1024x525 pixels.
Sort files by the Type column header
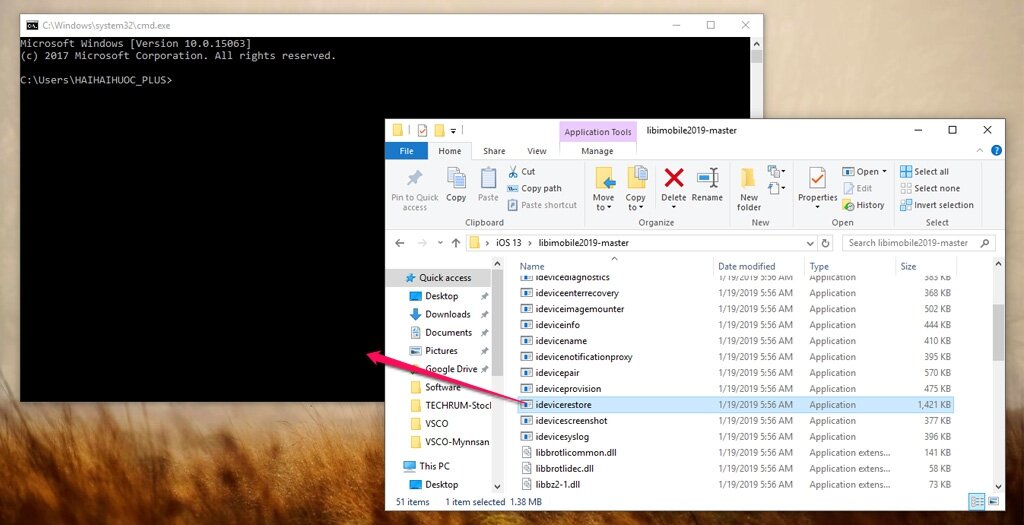[x=819, y=266]
